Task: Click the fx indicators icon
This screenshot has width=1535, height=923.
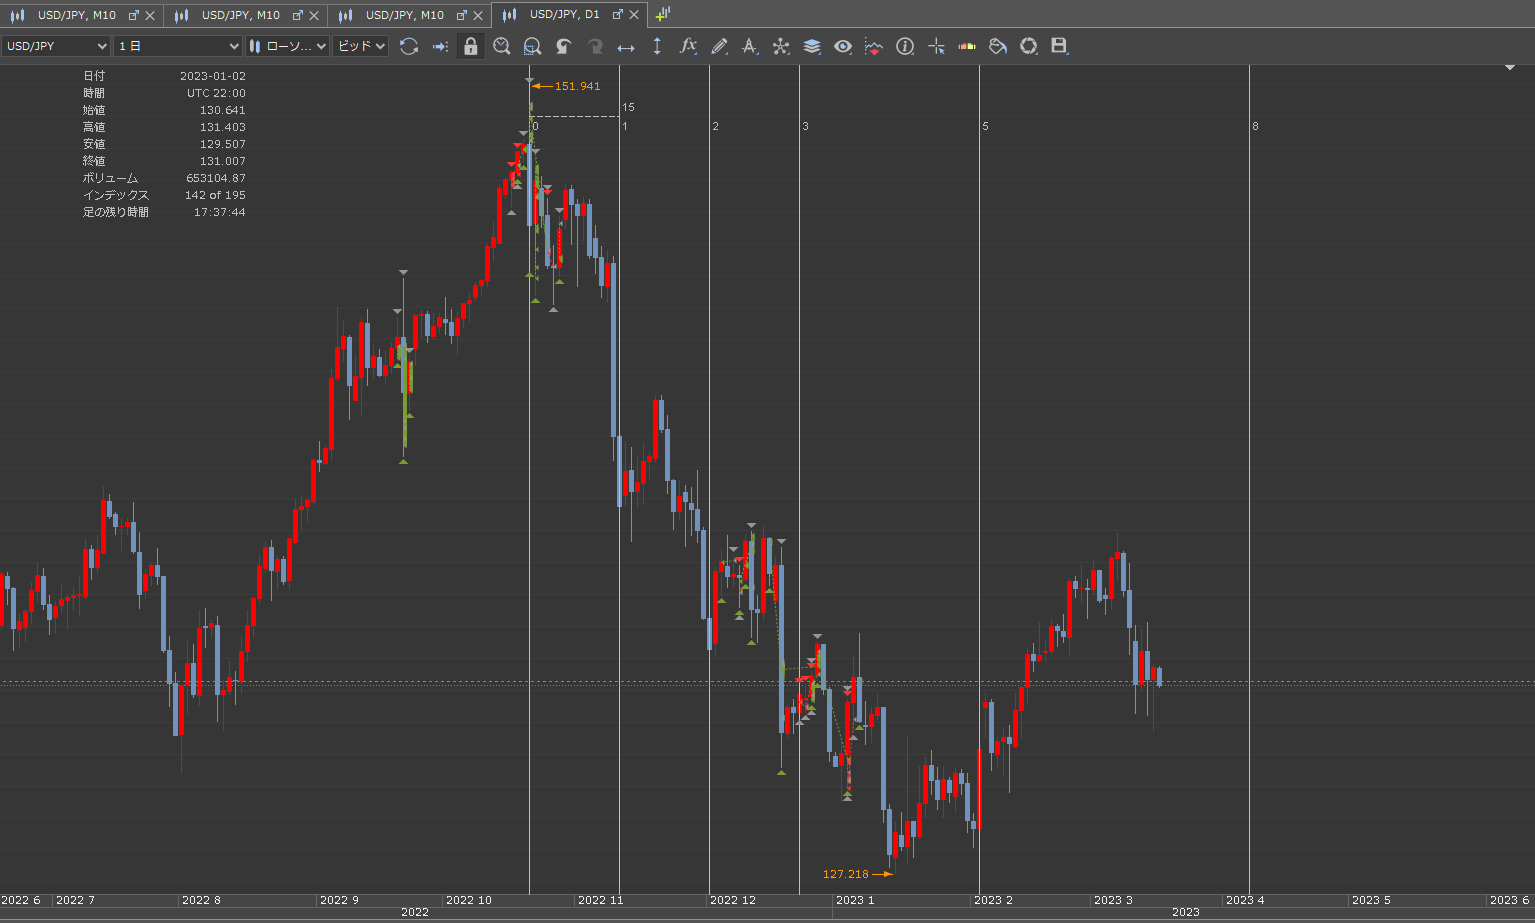Action: (688, 46)
